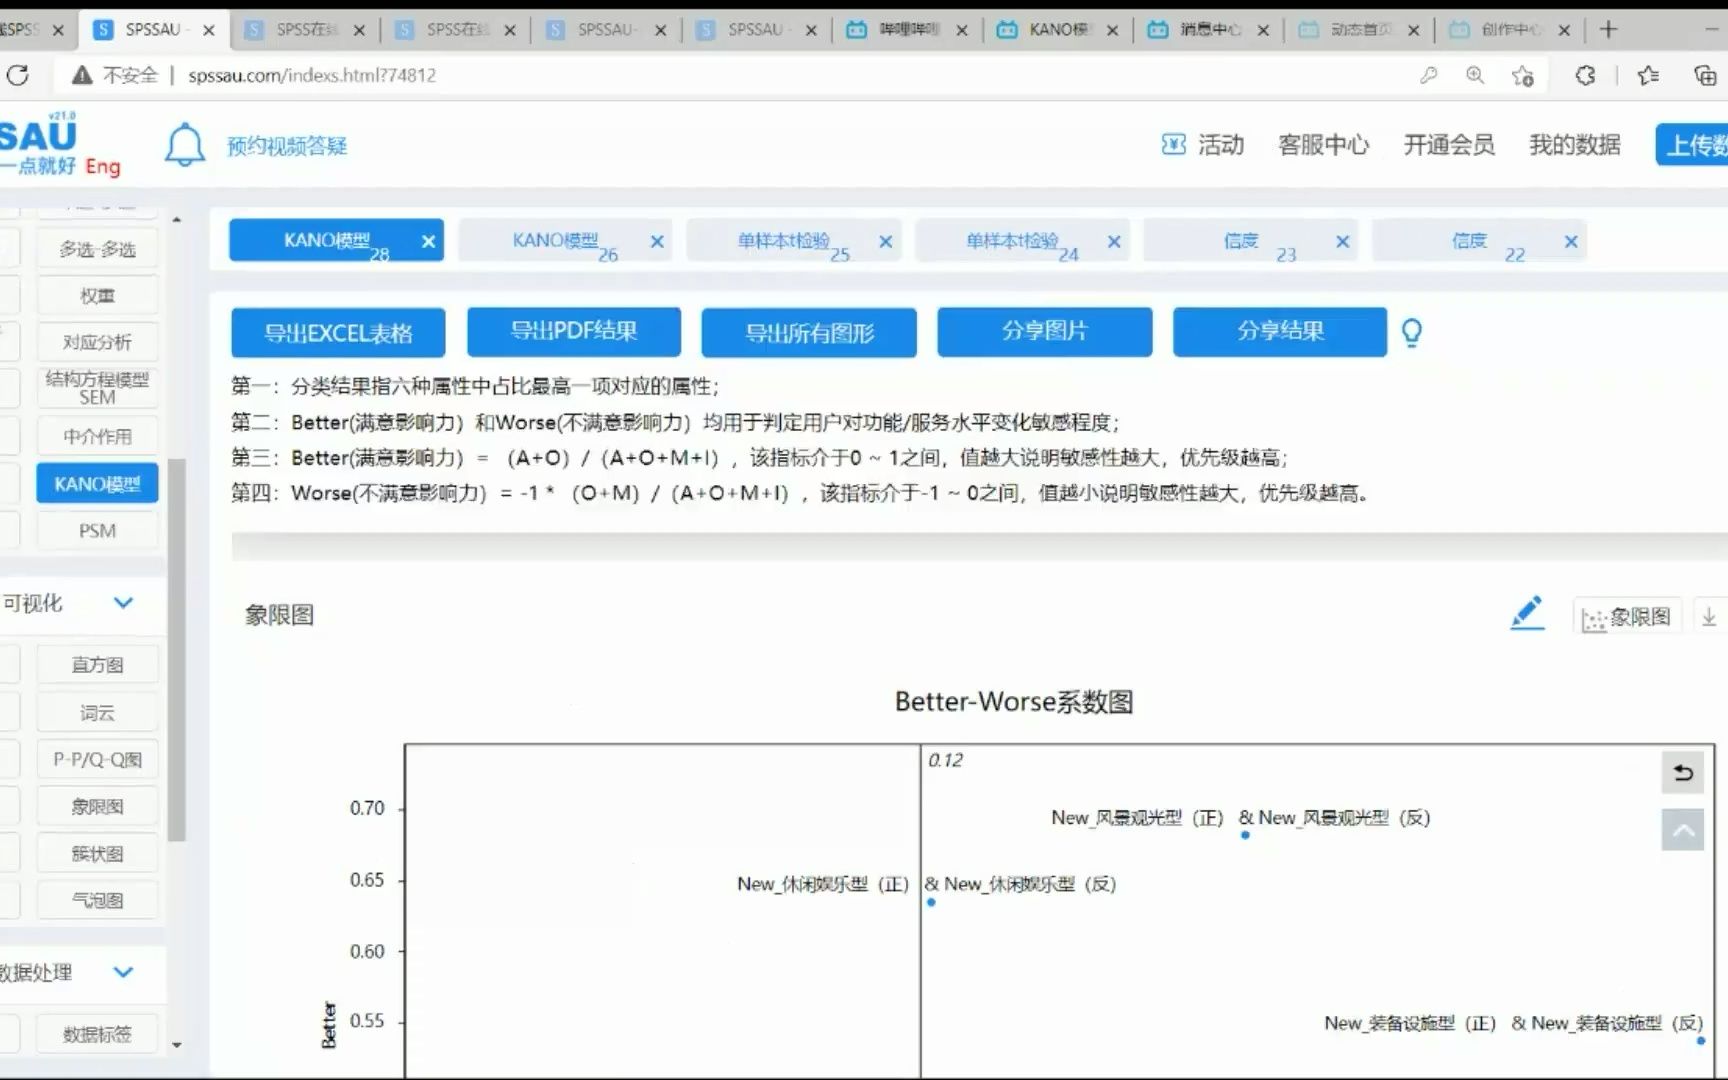Add page to favorites star icon

(1522, 75)
